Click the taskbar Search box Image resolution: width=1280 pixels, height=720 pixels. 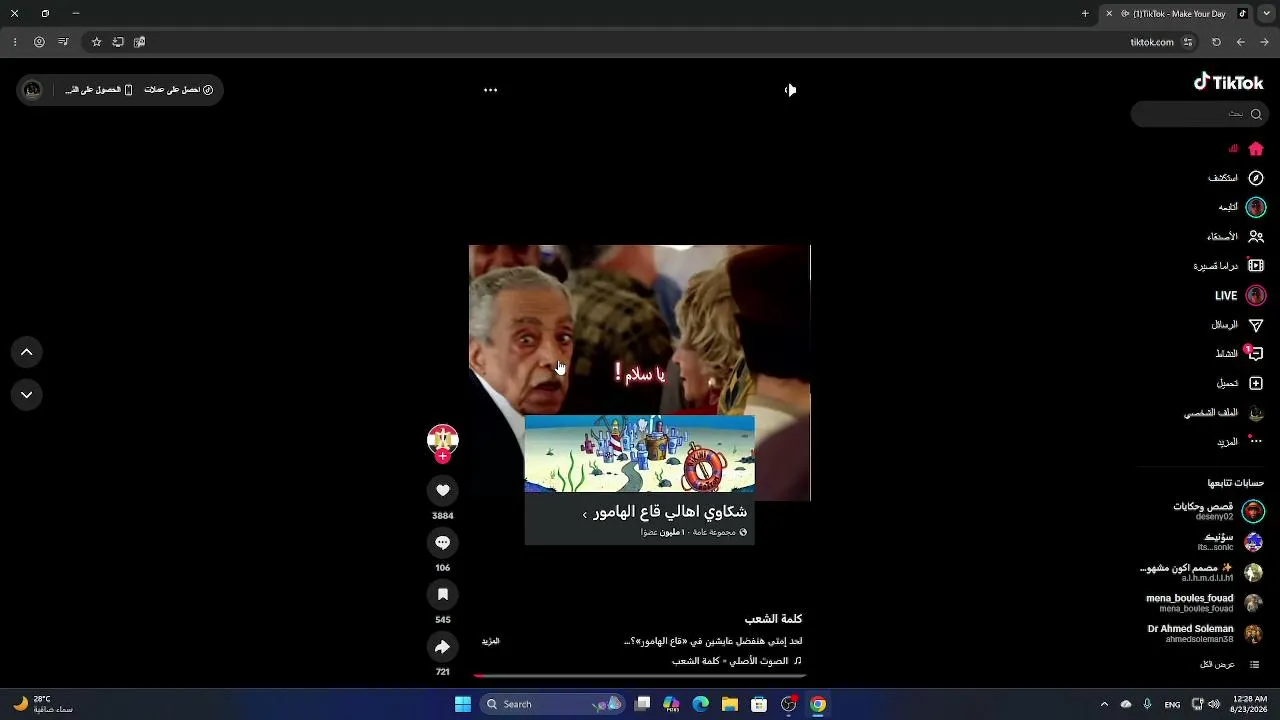tap(552, 704)
